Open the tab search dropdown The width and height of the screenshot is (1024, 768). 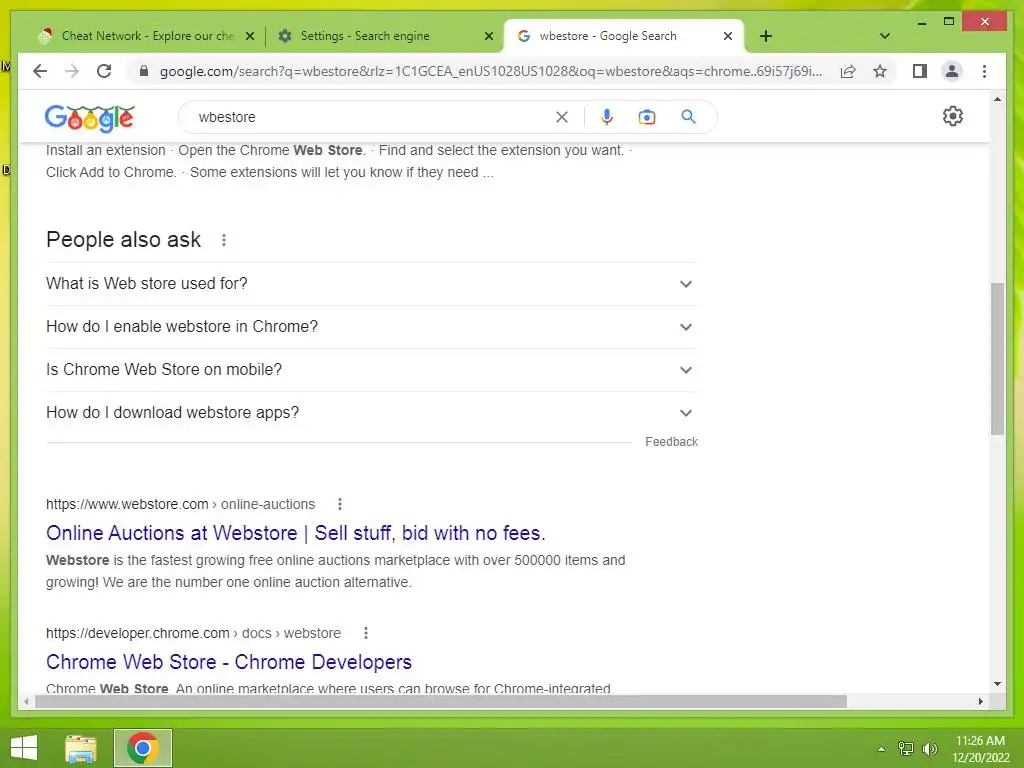884,36
